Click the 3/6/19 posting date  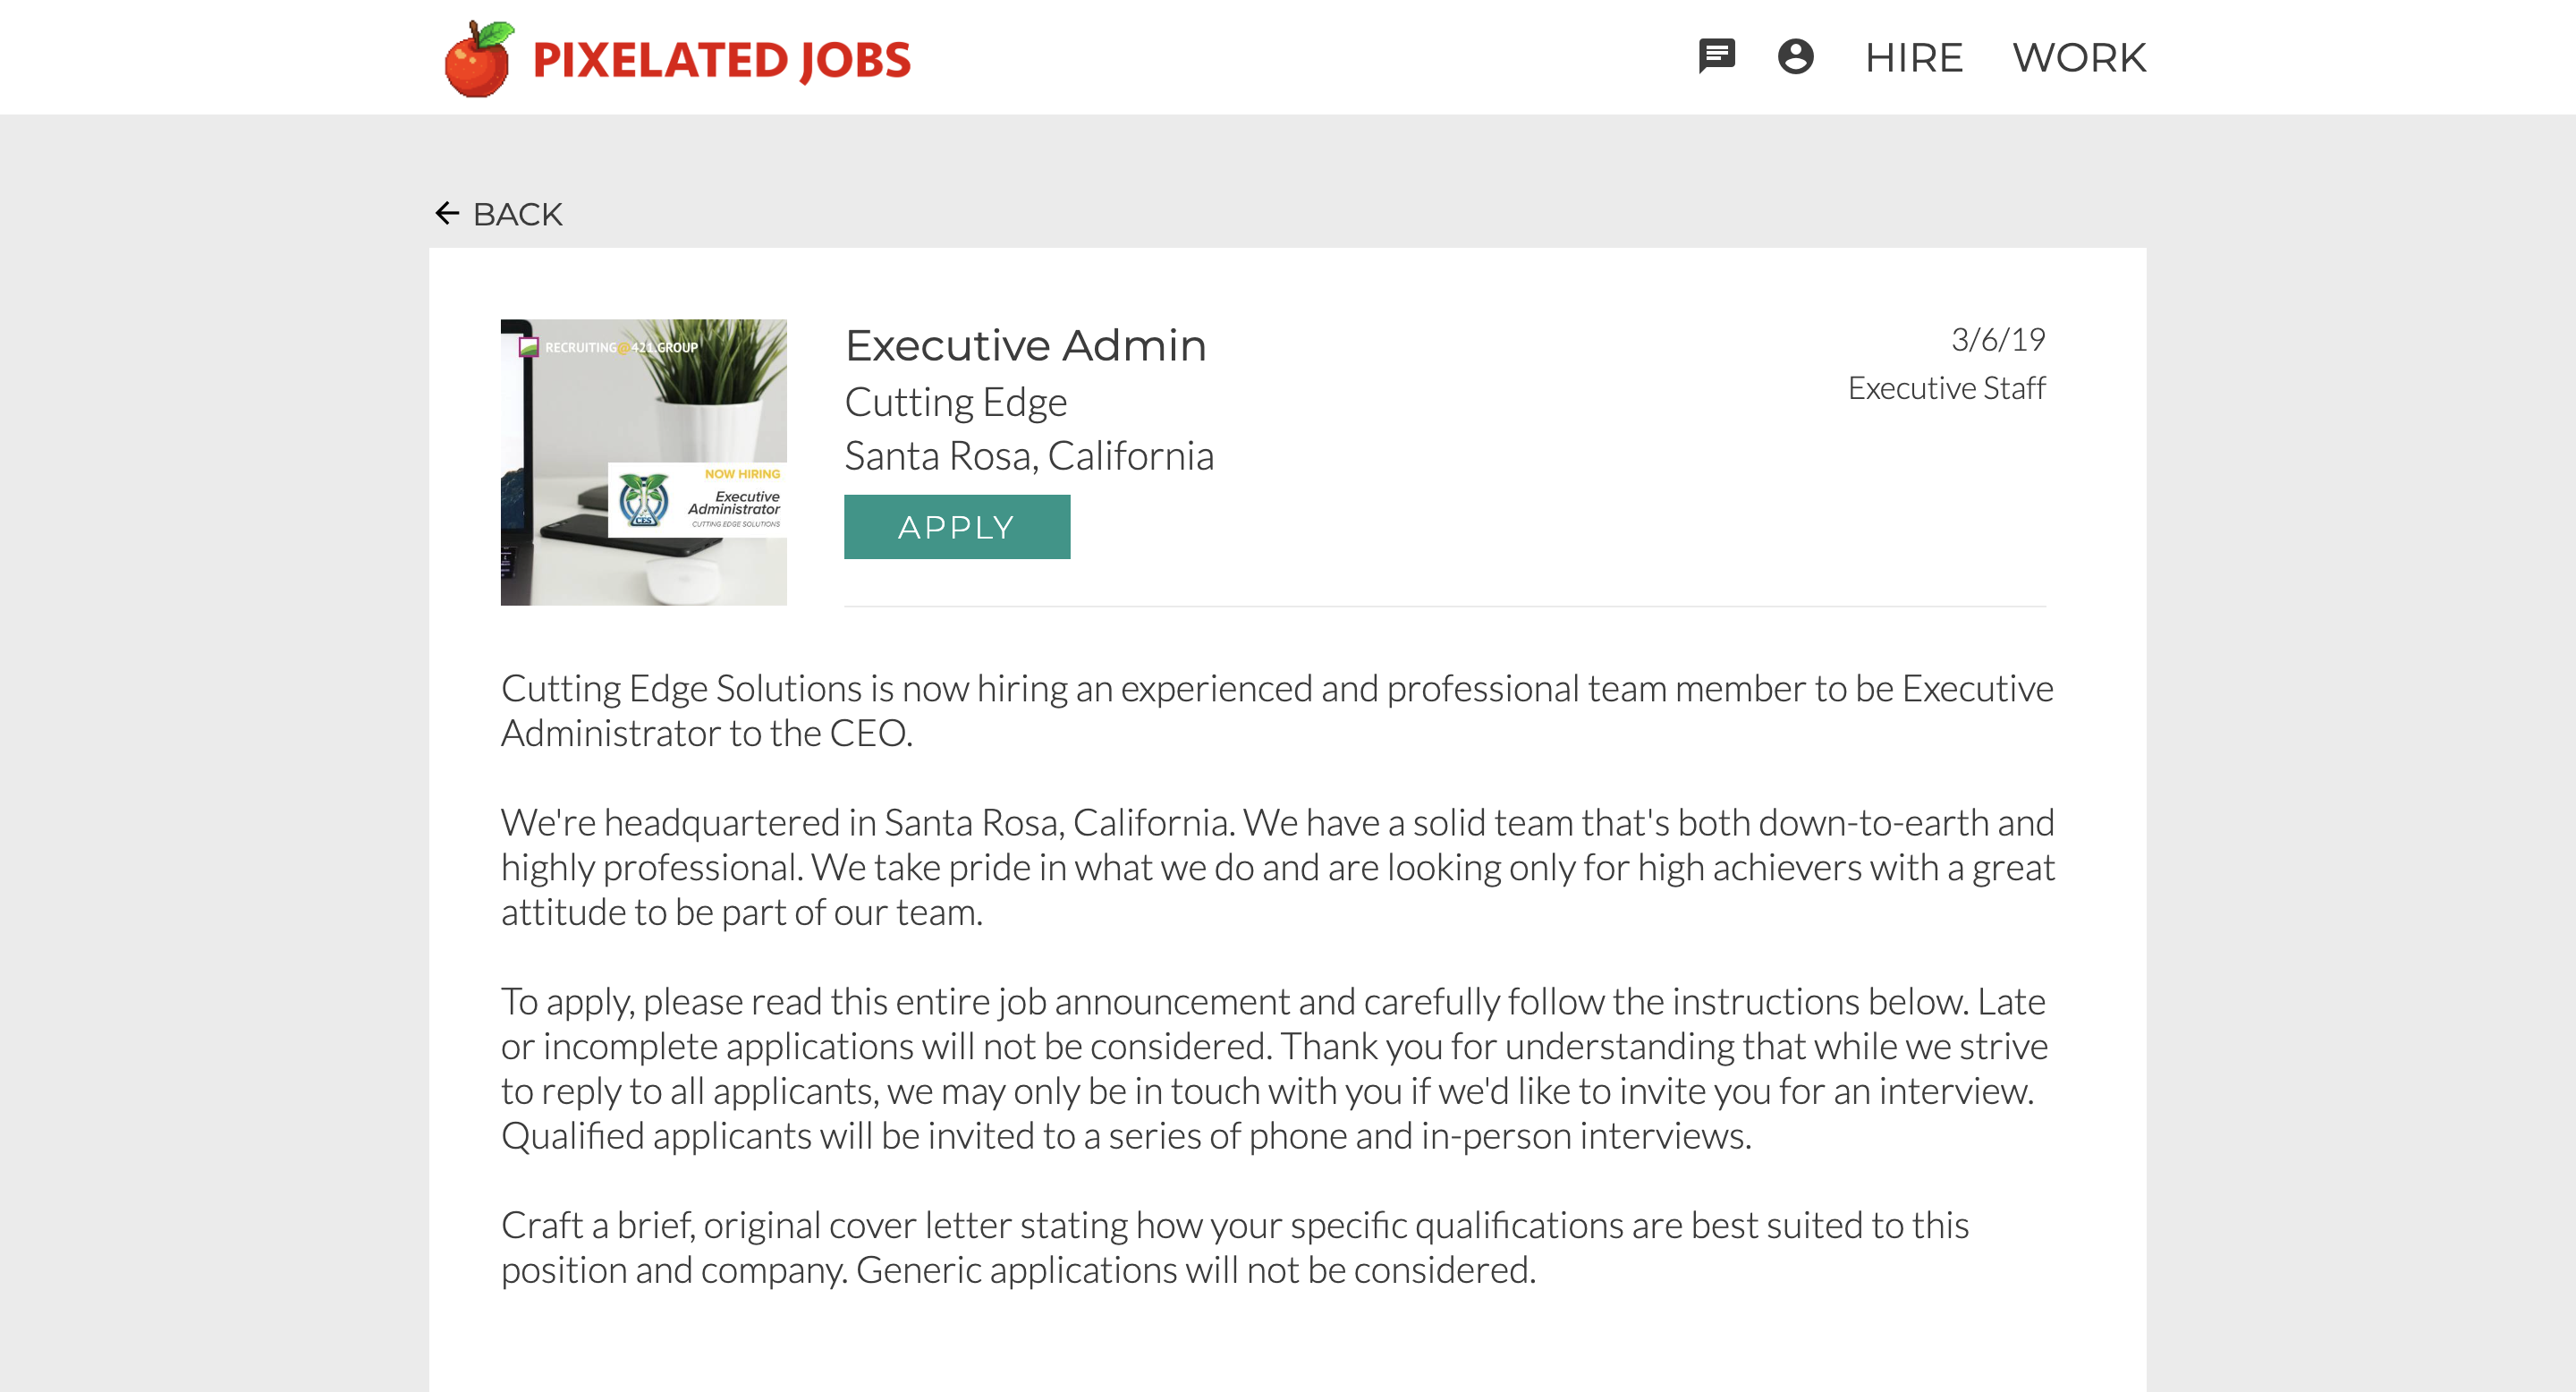click(1997, 340)
